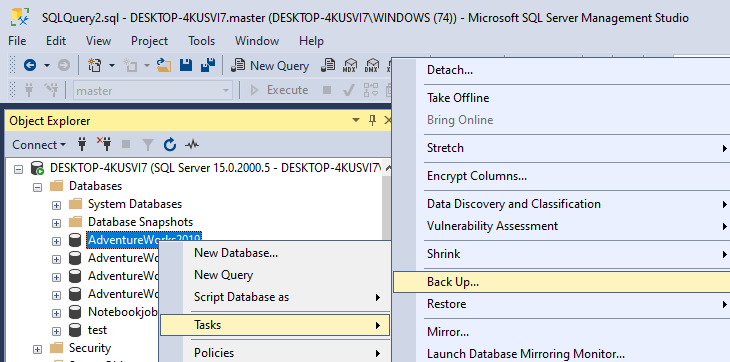Open the New Project dropdown arrow
Viewport: 730px width, 362px height.
(112, 66)
